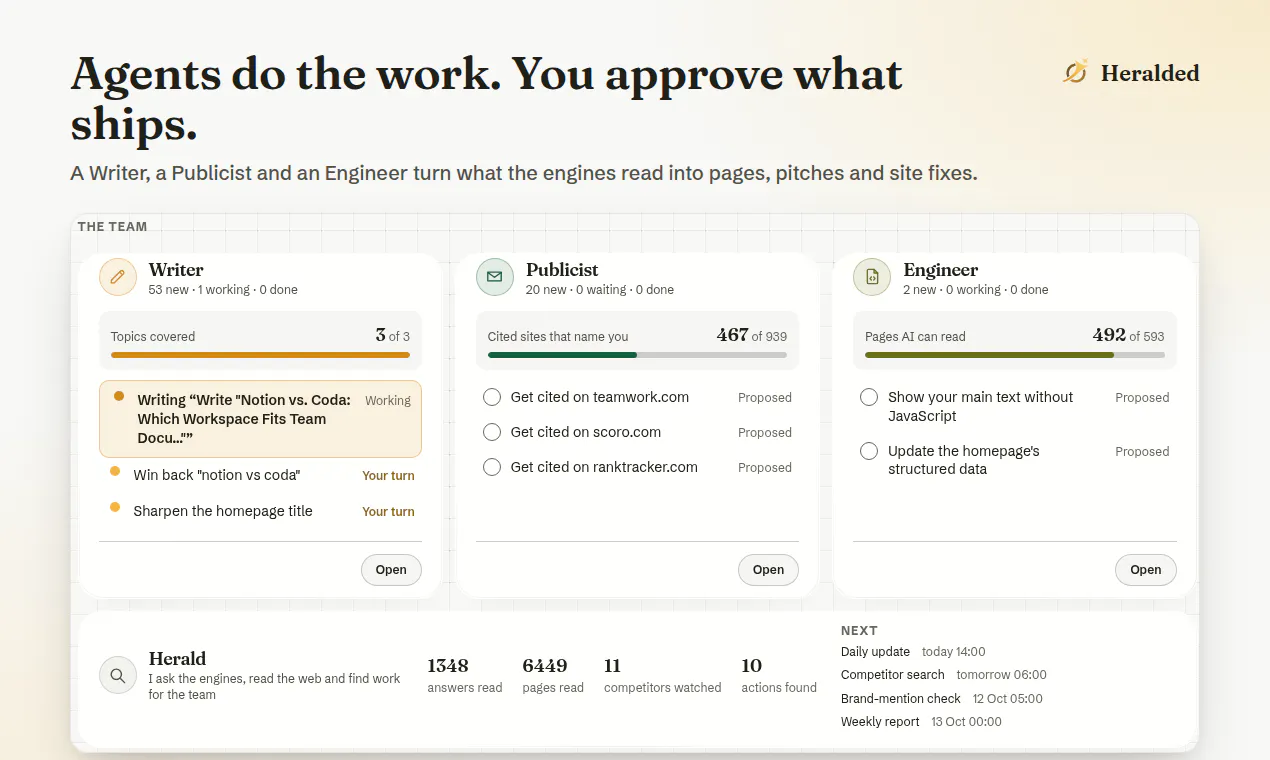The image size is (1270, 760).
Task: Click 'Proposed' status next to scoro.com
Action: point(765,433)
